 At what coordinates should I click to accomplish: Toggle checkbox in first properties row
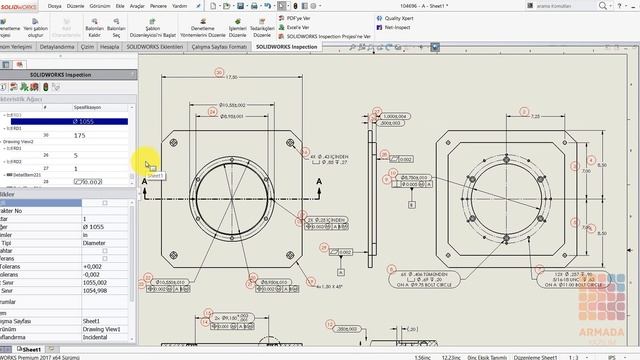tap(105, 203)
